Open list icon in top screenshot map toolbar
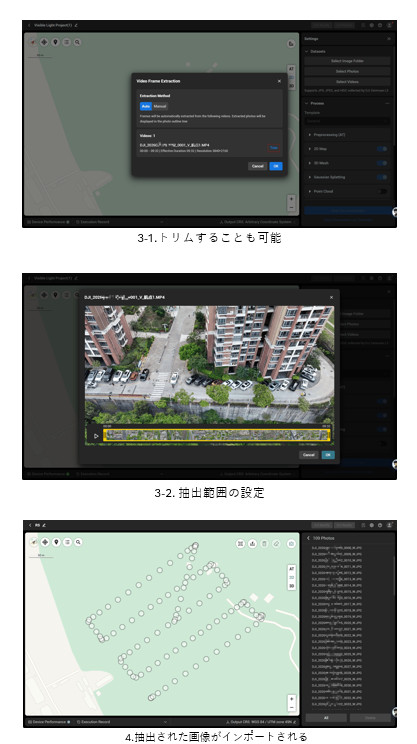Screen dimensions: 417x744 (66, 42)
